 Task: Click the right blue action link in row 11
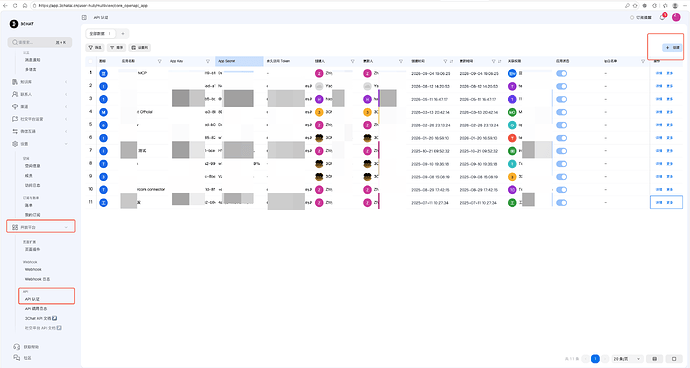click(x=670, y=202)
